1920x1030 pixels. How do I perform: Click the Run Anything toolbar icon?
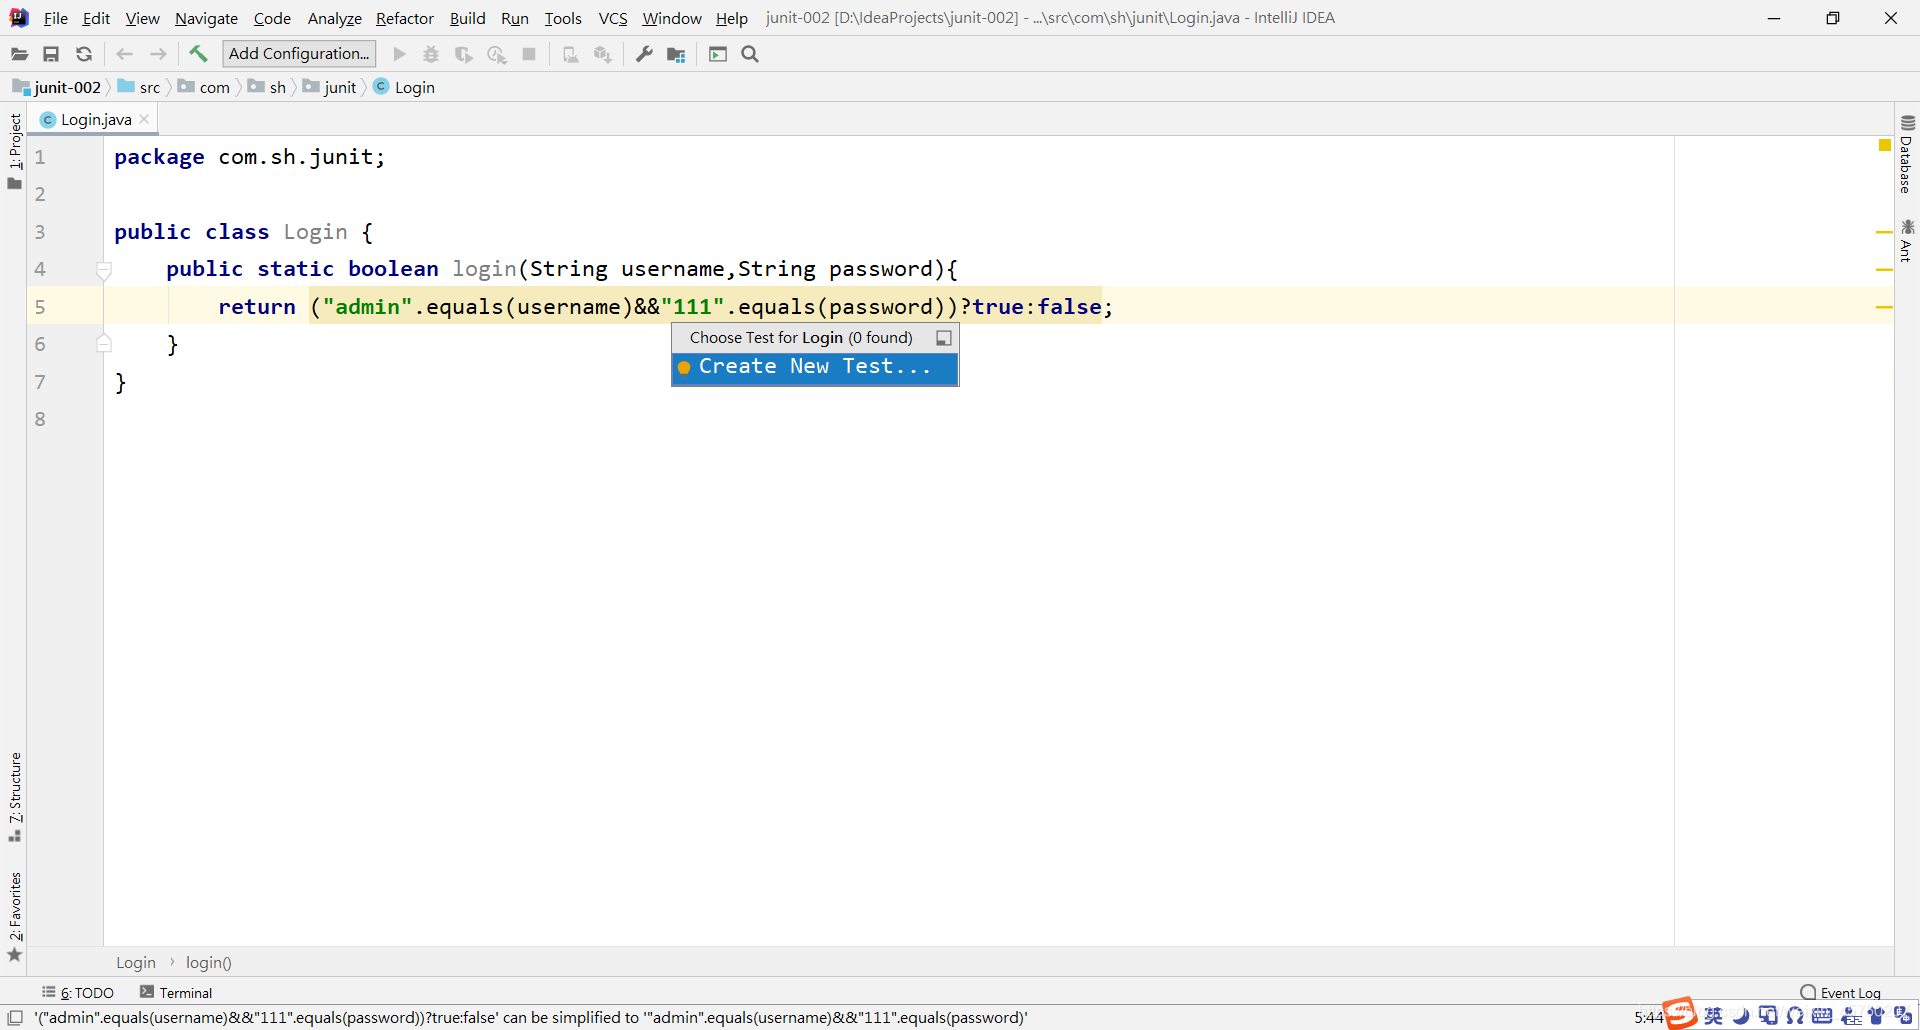(718, 54)
